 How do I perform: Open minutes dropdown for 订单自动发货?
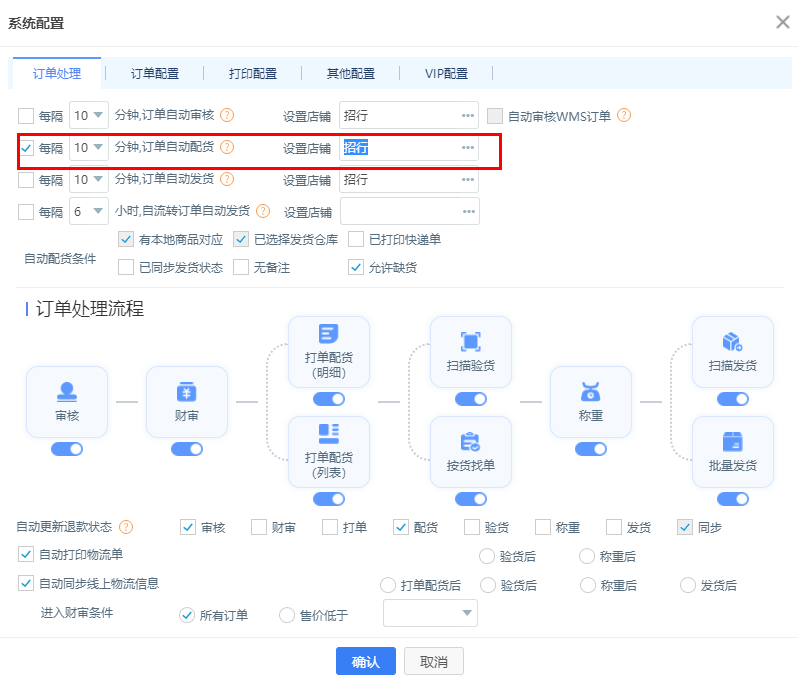89,180
